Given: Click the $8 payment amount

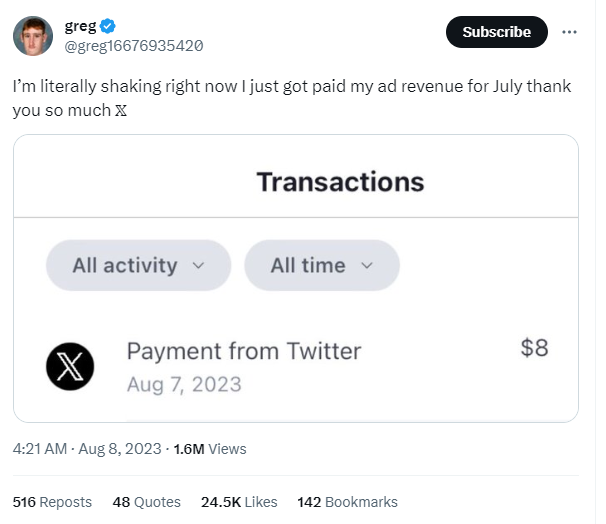Looking at the screenshot, I should 534,348.
